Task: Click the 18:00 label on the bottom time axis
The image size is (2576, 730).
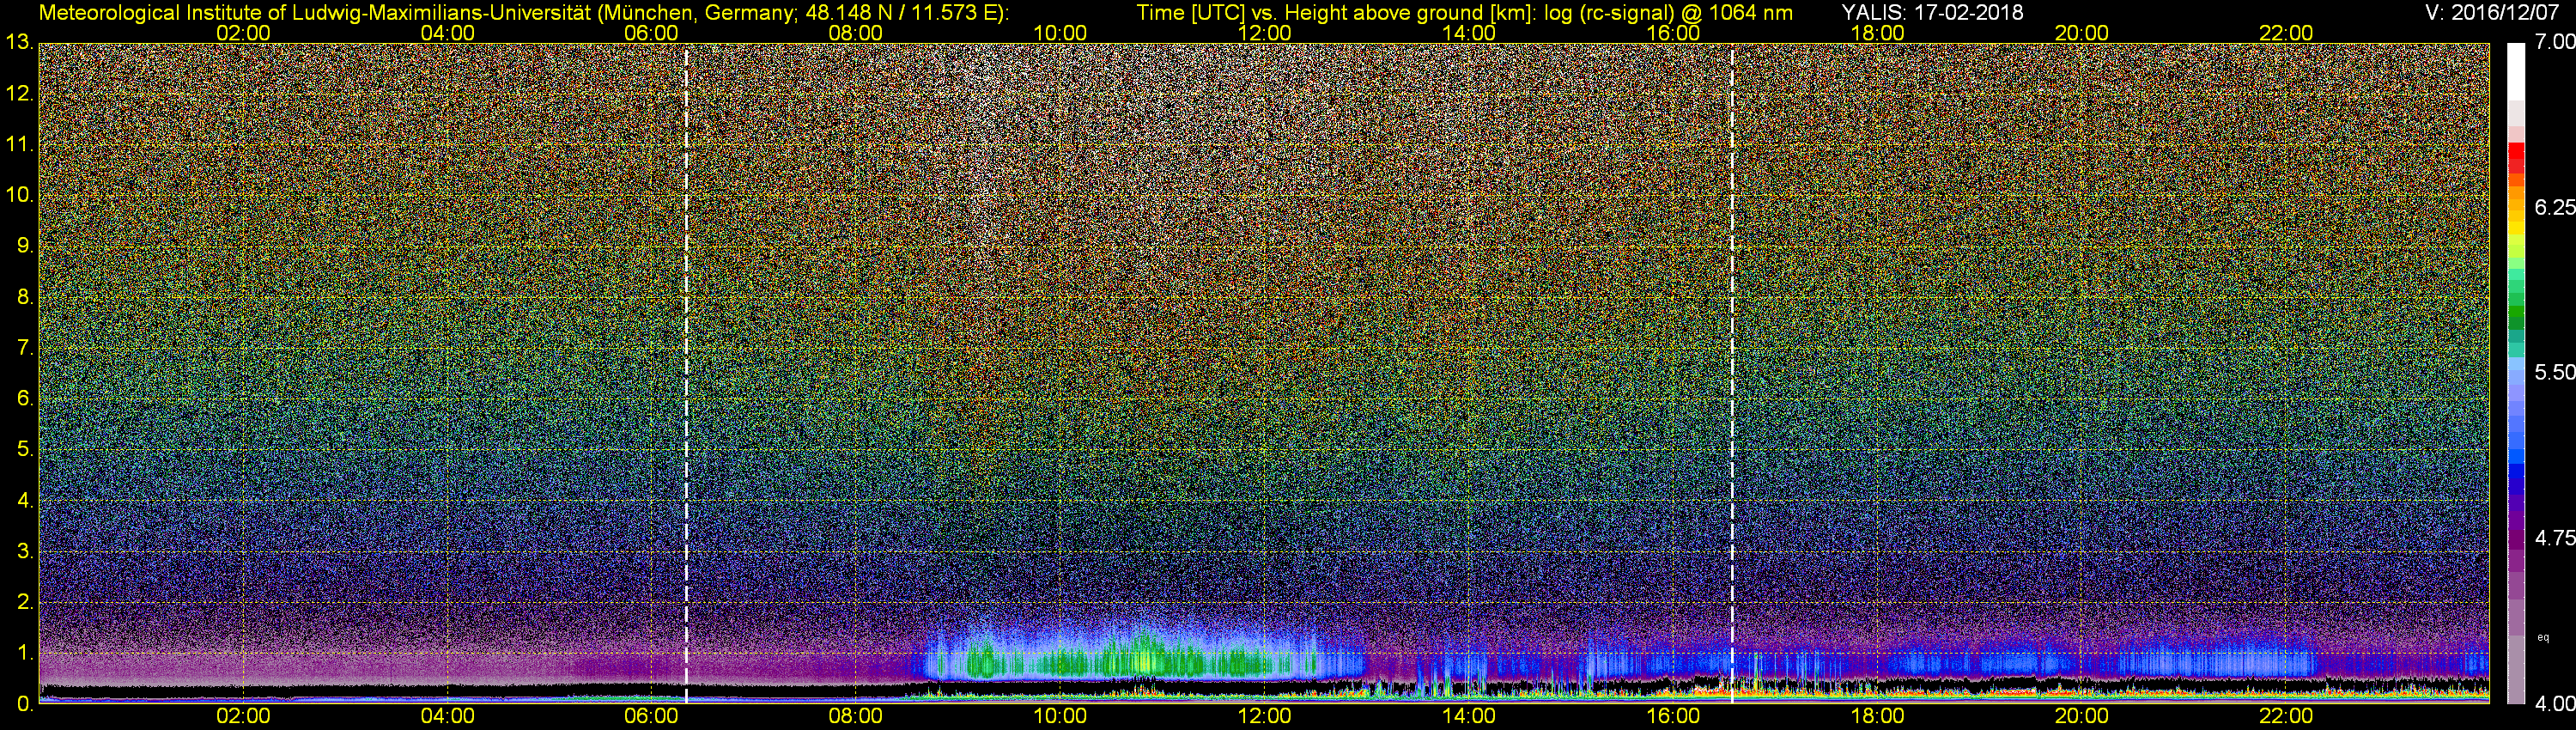Action: (1877, 717)
